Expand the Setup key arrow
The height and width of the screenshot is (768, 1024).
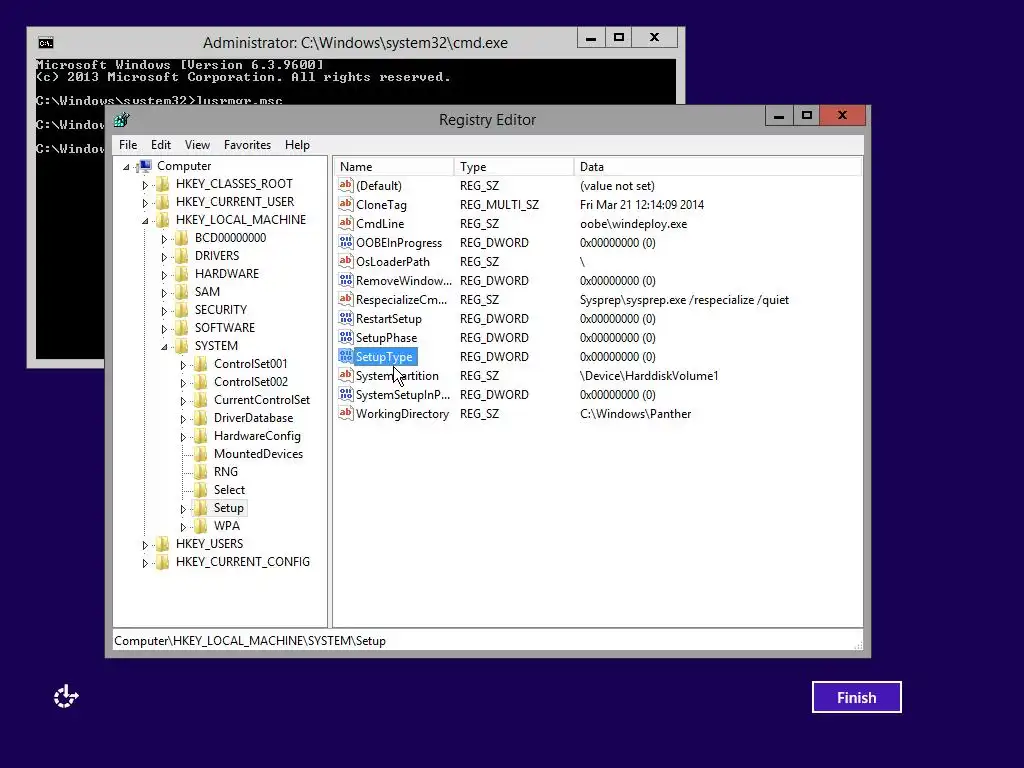184,509
